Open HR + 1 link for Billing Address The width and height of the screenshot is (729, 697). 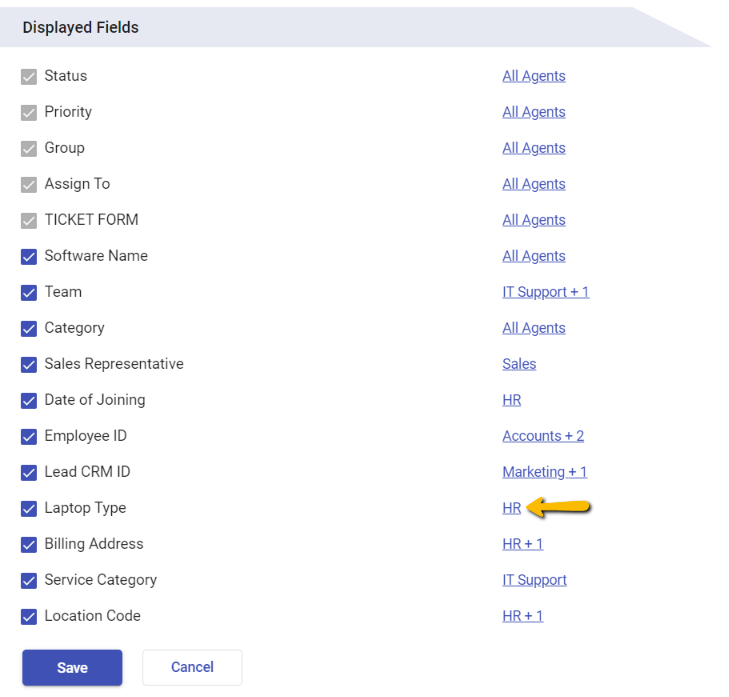523,544
